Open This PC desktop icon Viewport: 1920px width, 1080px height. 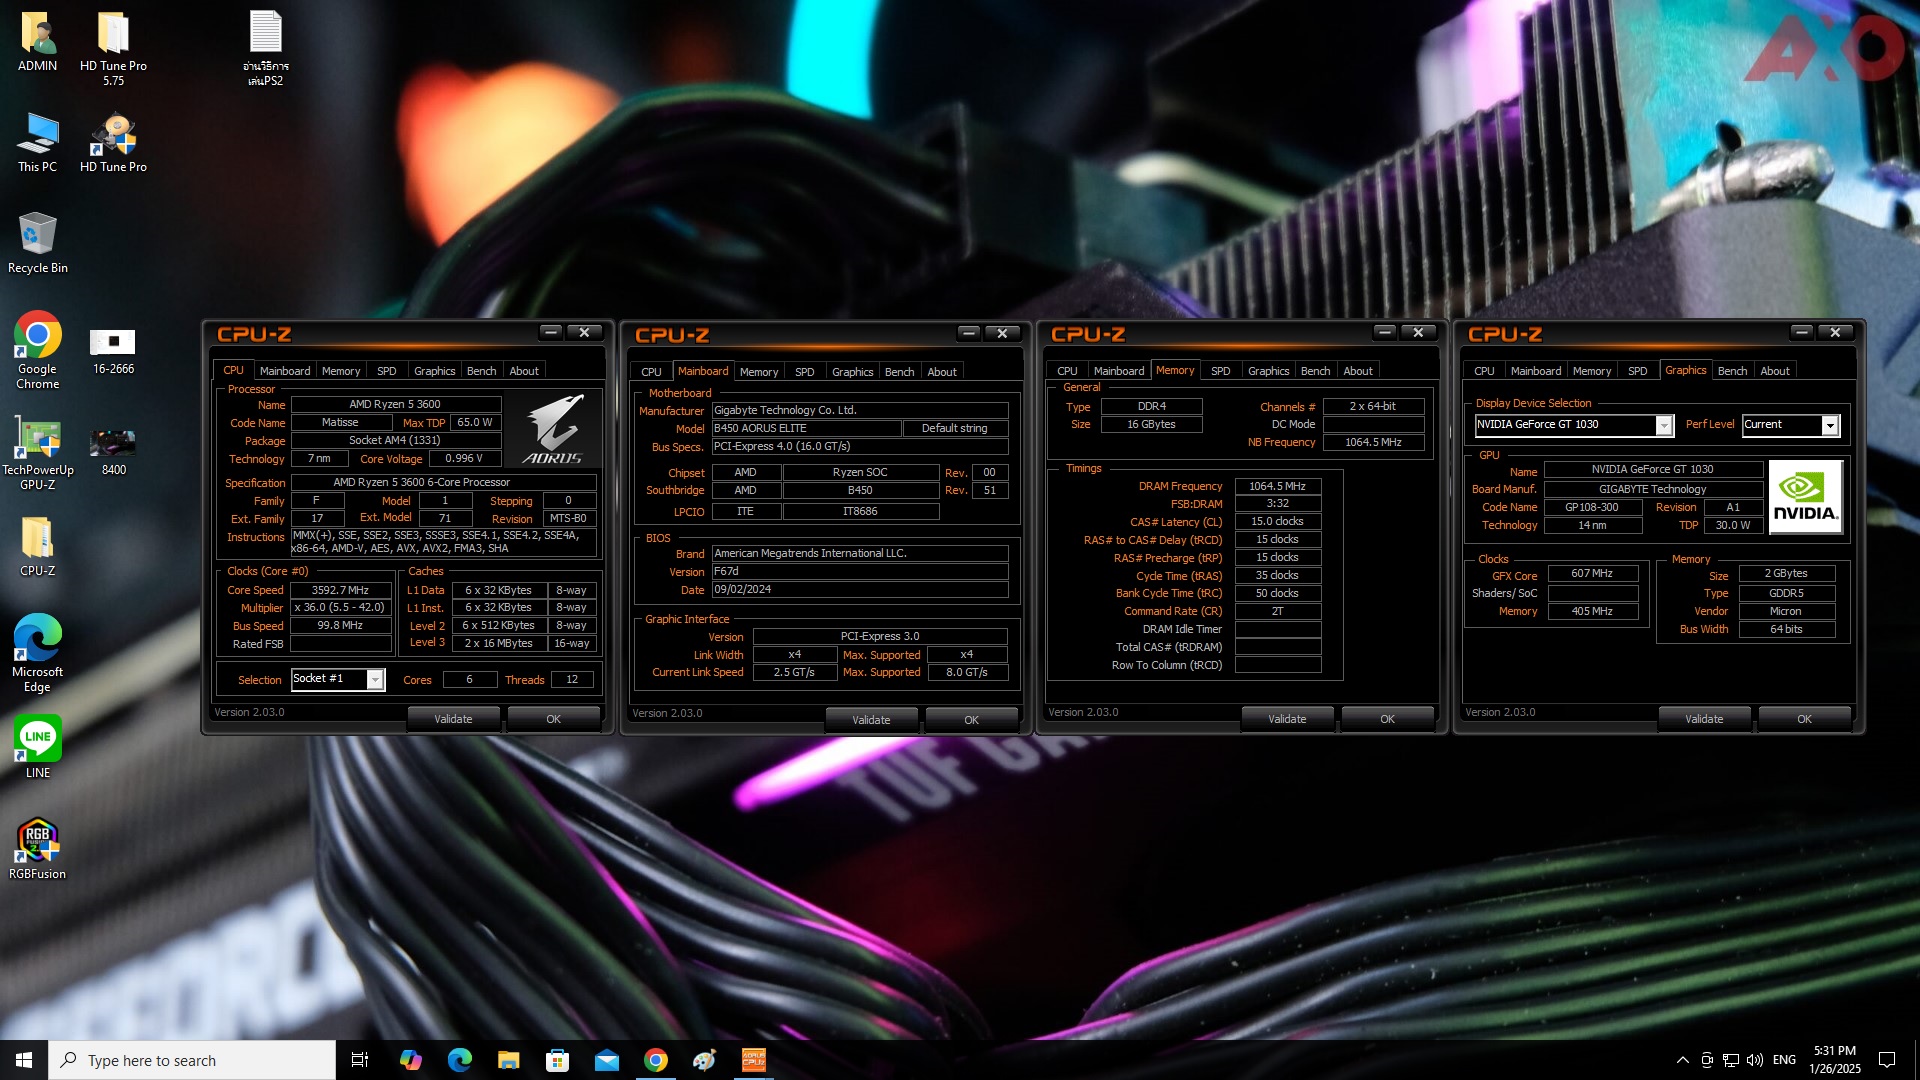click(37, 142)
